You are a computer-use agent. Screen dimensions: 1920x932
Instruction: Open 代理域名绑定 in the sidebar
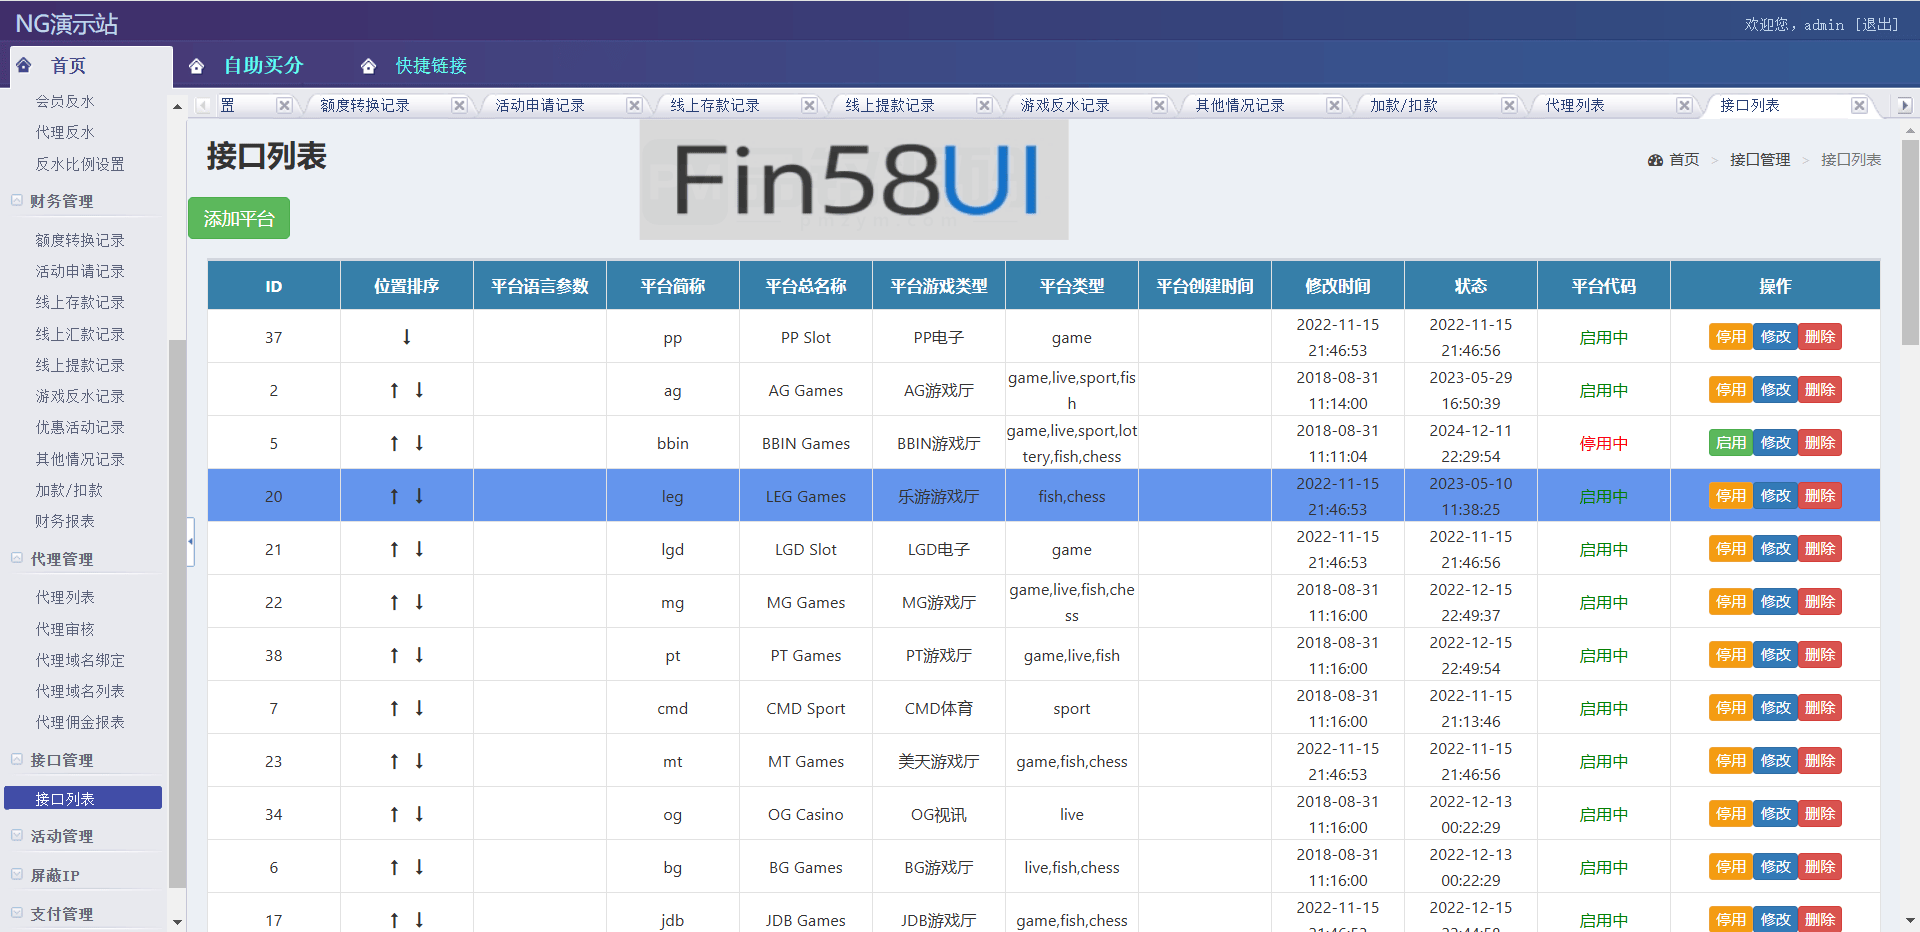coord(80,660)
